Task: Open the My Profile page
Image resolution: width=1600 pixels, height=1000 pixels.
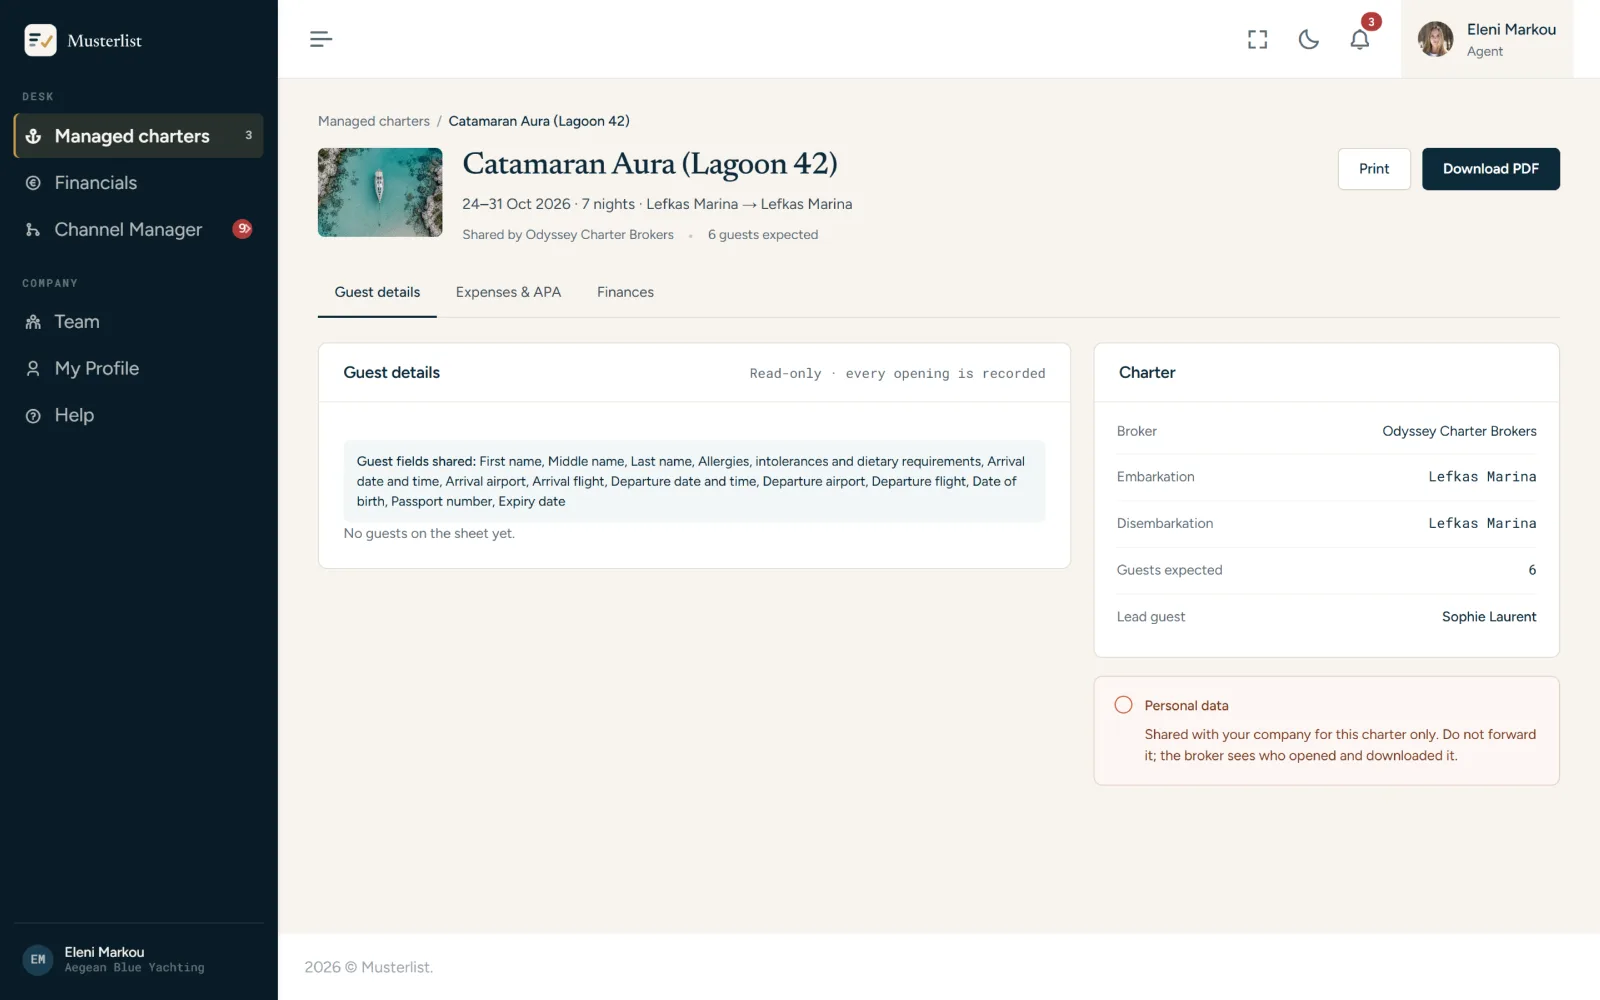Action: tap(139, 368)
